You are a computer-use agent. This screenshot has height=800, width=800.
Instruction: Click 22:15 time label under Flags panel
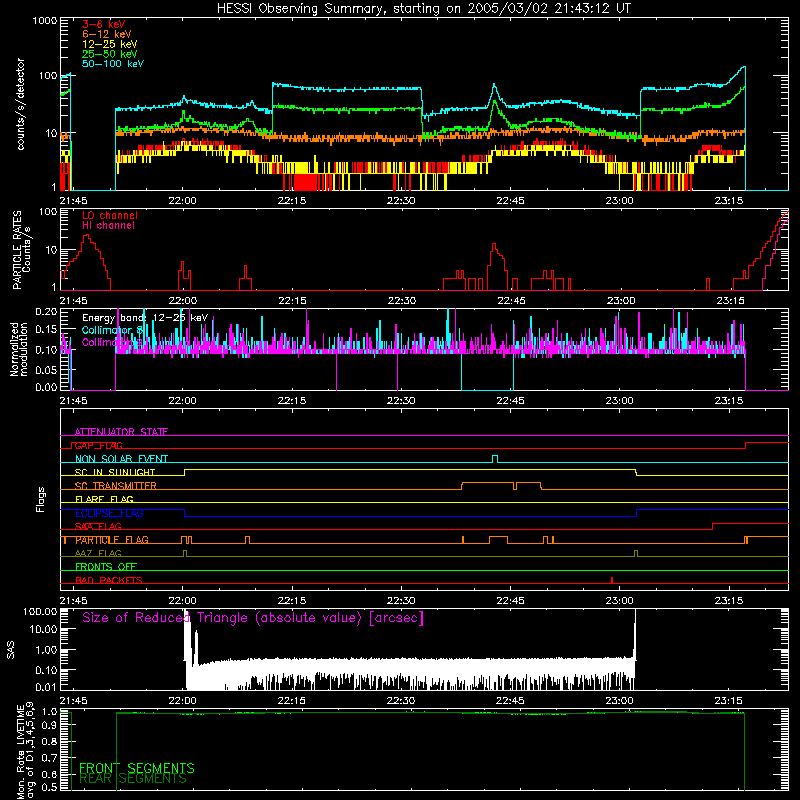(292, 601)
